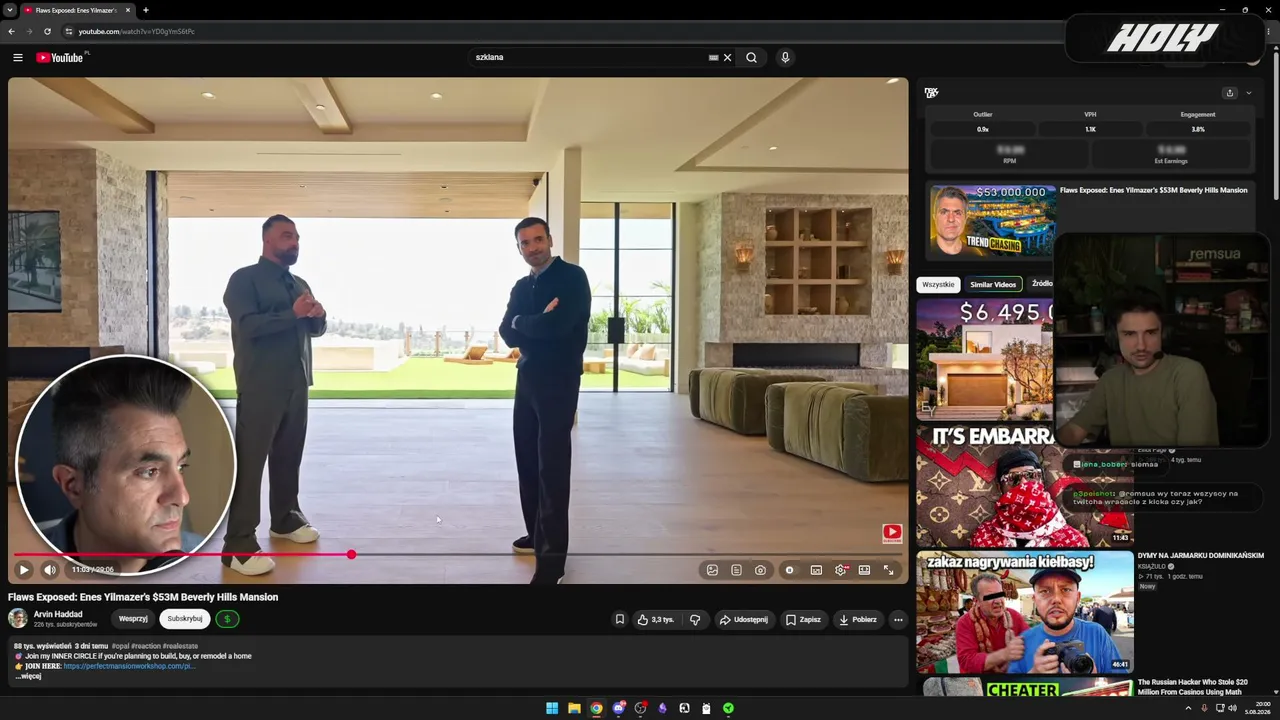Viewport: 1280px width, 720px height.
Task: Switch to theater mode
Action: coord(864,570)
